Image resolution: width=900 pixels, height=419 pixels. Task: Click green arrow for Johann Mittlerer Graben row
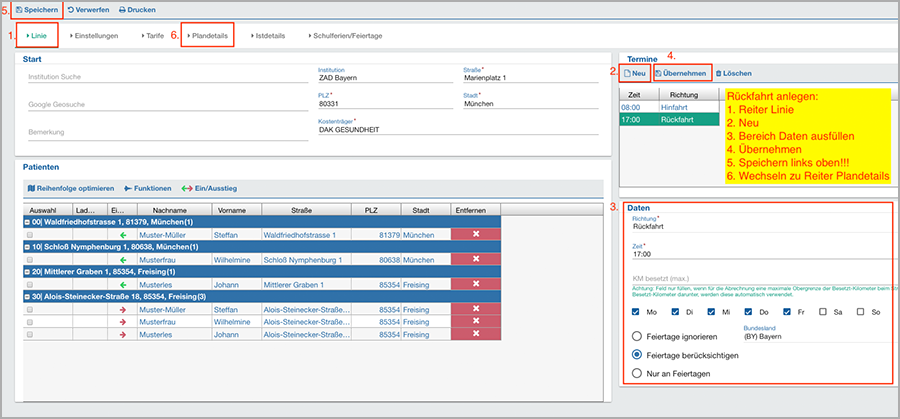pyautogui.click(x=122, y=285)
